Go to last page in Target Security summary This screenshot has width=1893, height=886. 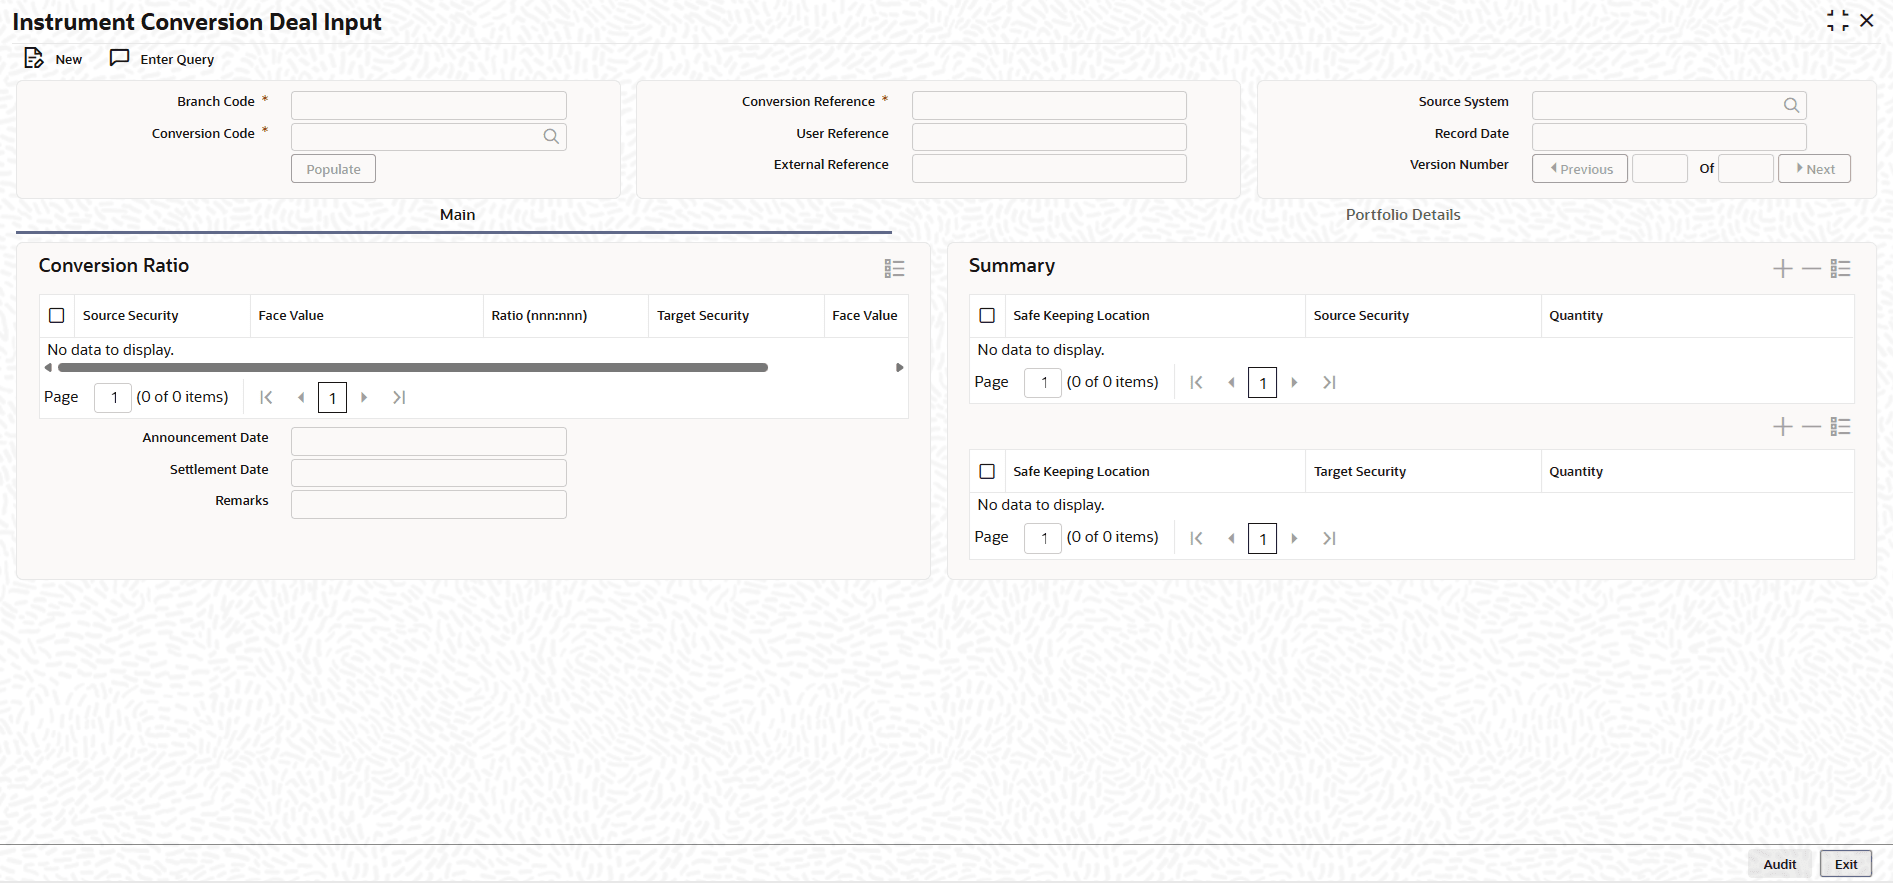pos(1329,539)
